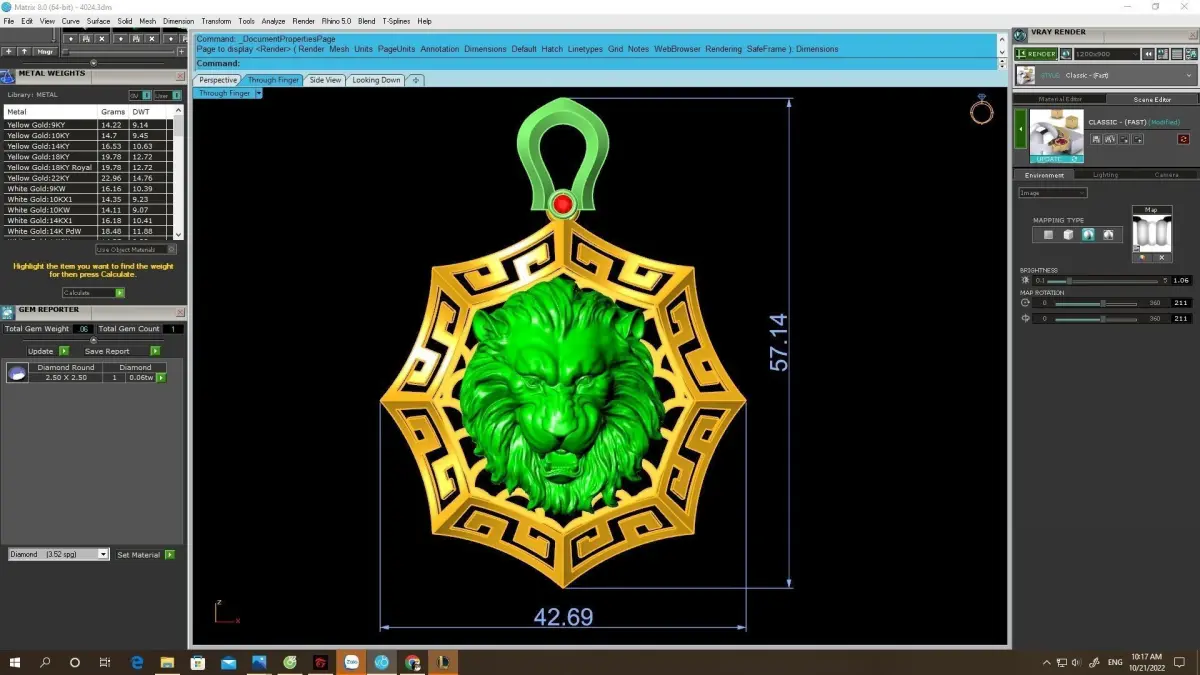The width and height of the screenshot is (1200, 675).
Task: Collapse the Gem Reporter panel divider arrow
Action: [x=93, y=339]
